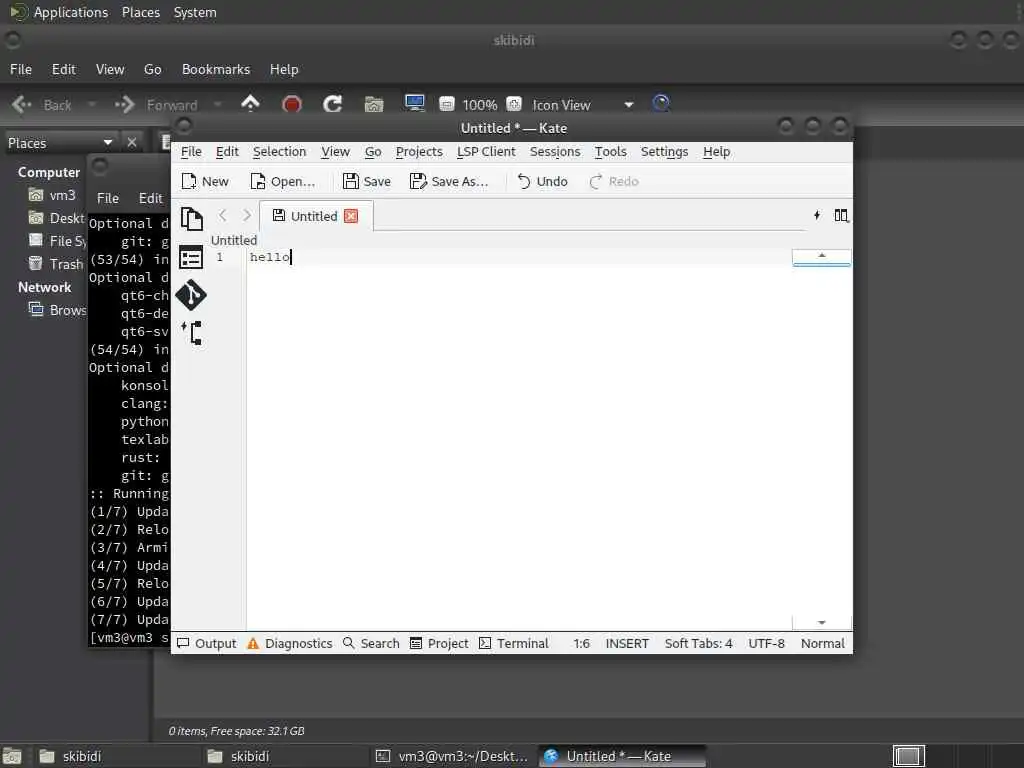
Task: Open Kate's Go menu
Action: pyautogui.click(x=373, y=152)
